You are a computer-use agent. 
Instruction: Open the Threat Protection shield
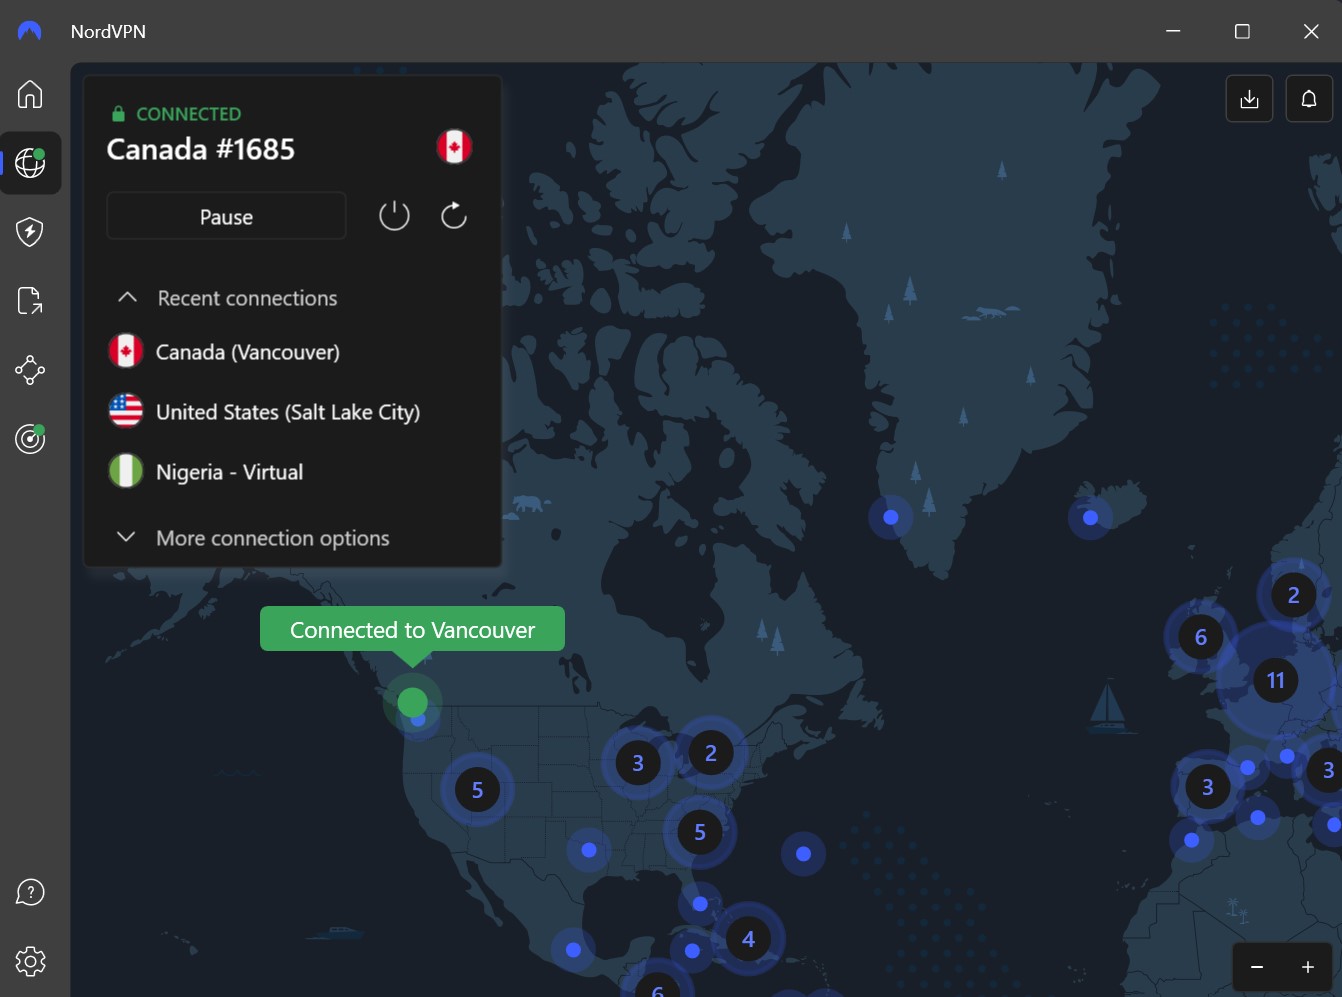tap(30, 231)
